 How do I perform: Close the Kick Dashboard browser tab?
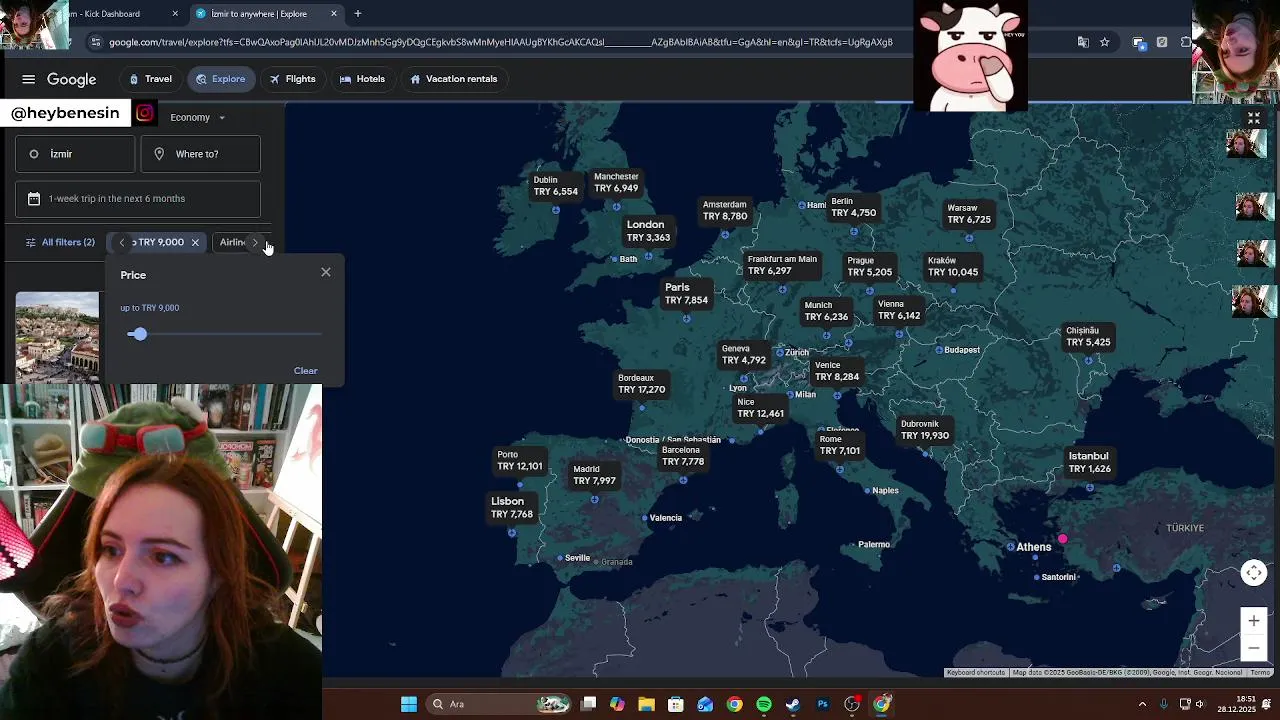coord(175,14)
